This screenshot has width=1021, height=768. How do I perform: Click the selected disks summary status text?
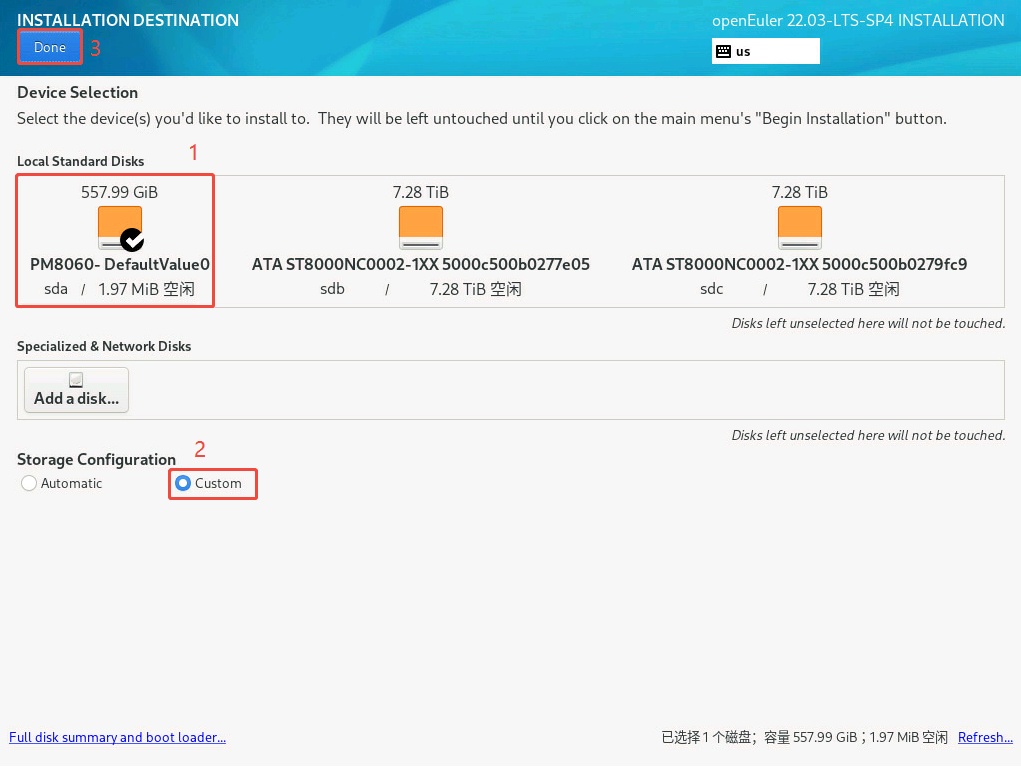pyautogui.click(x=805, y=737)
